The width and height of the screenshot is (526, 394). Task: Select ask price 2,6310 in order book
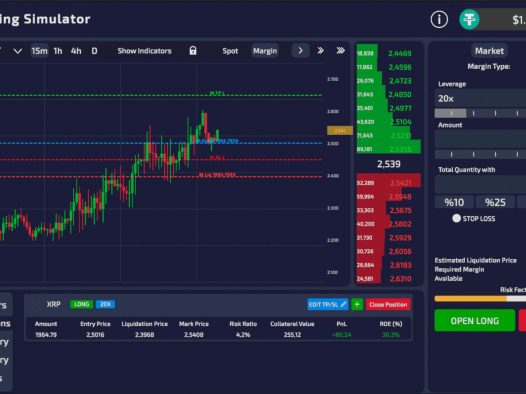click(401, 279)
